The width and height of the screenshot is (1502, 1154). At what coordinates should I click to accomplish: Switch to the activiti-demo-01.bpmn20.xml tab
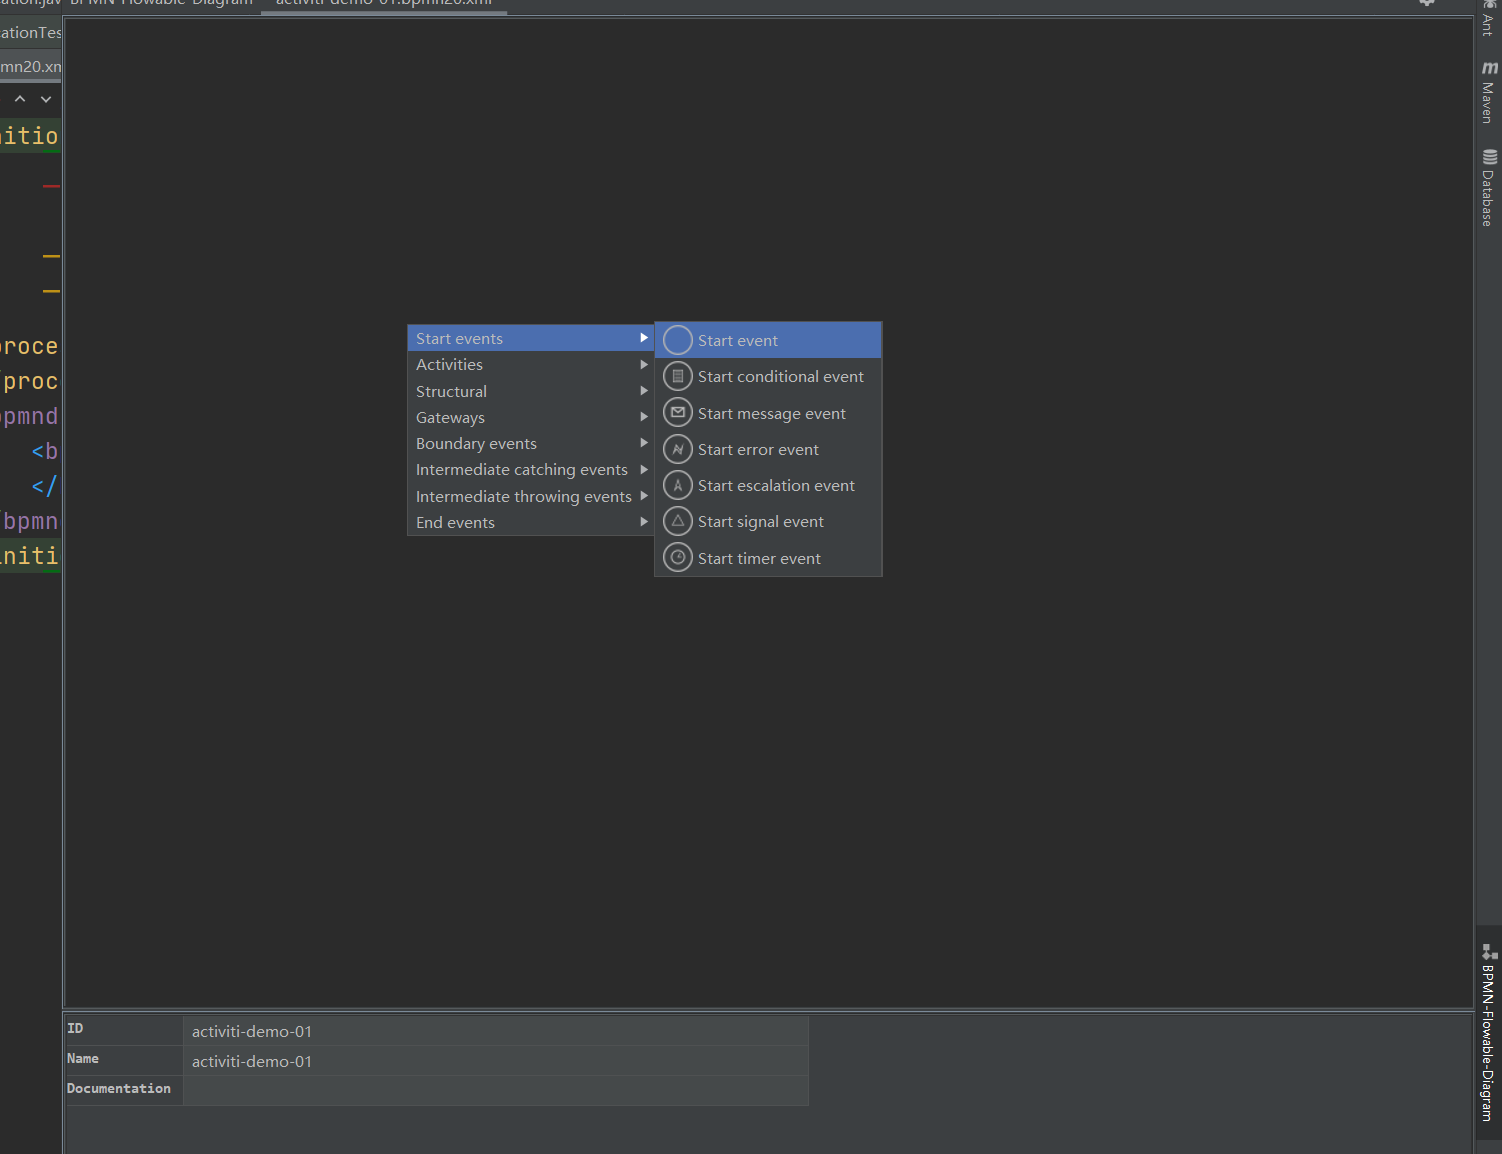(384, 4)
